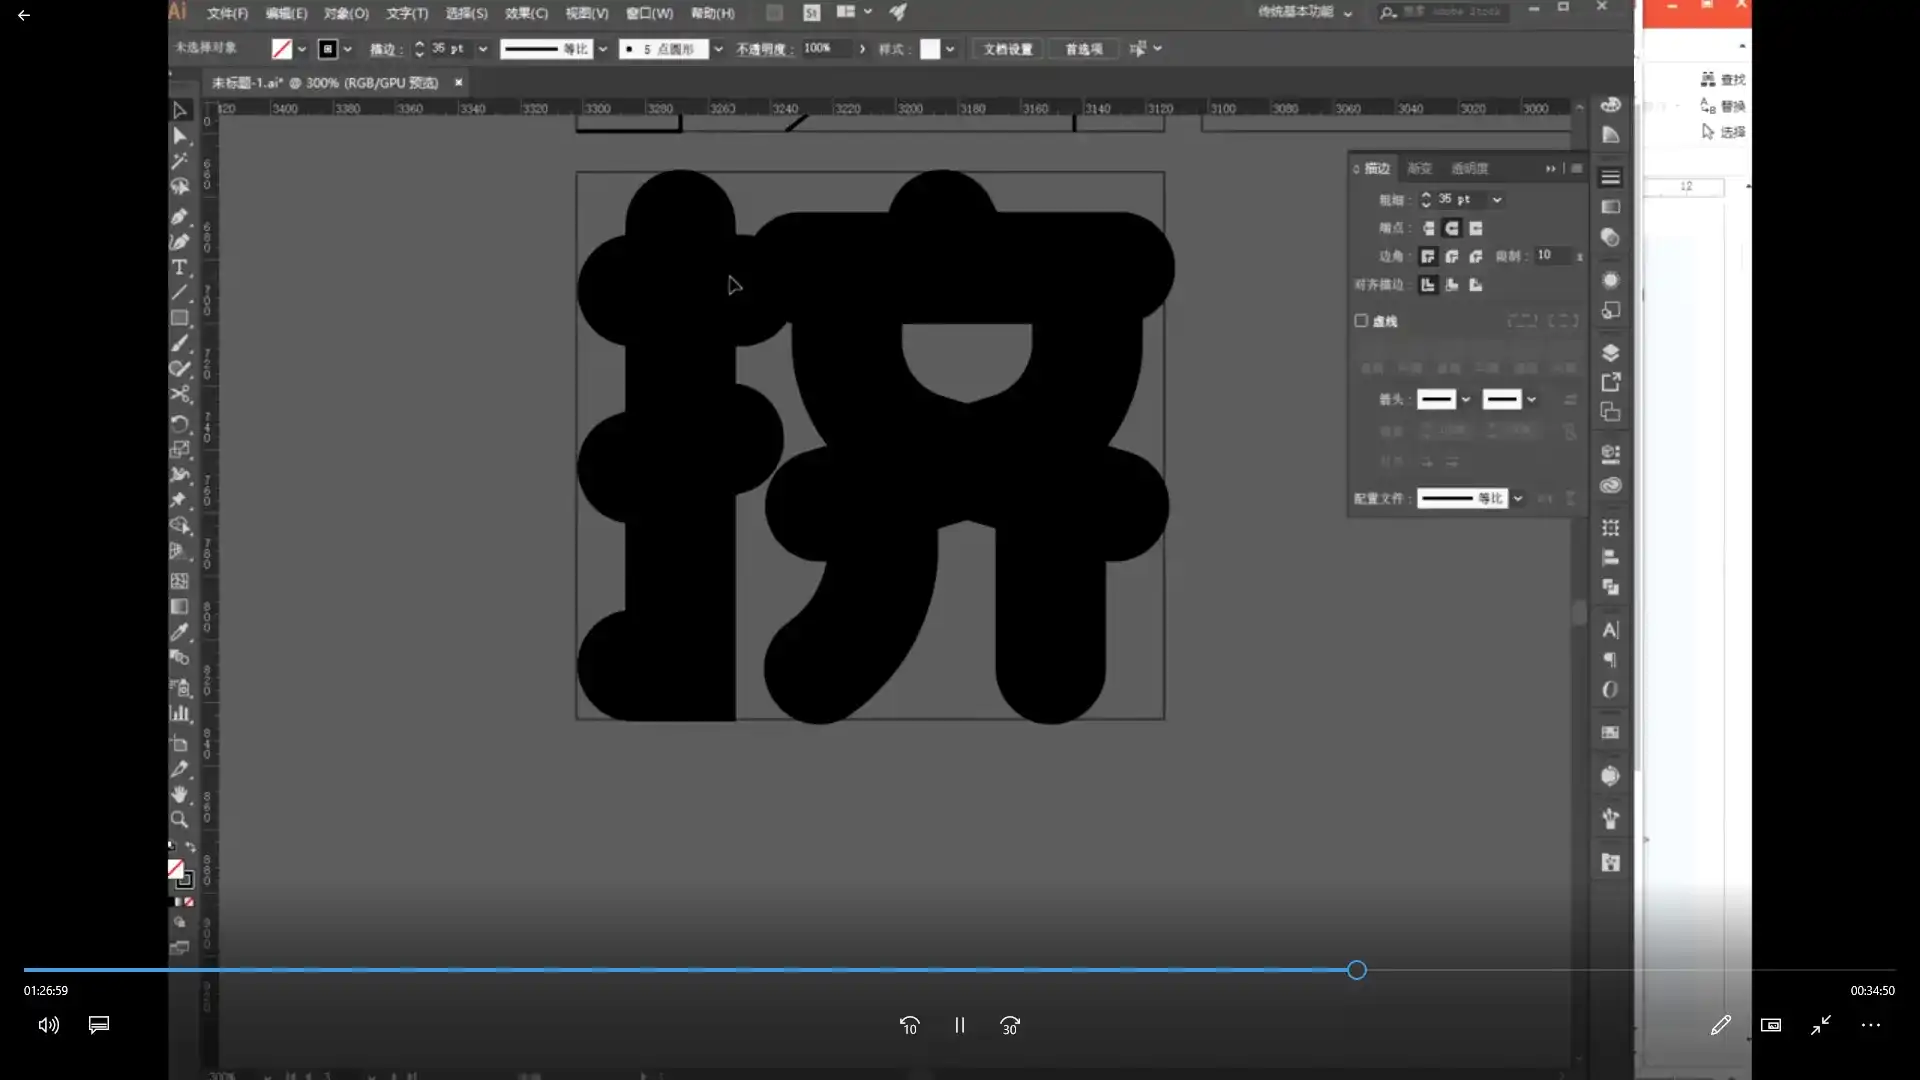Open the 效果(C) menu
The width and height of the screenshot is (1920, 1080).
click(x=526, y=13)
